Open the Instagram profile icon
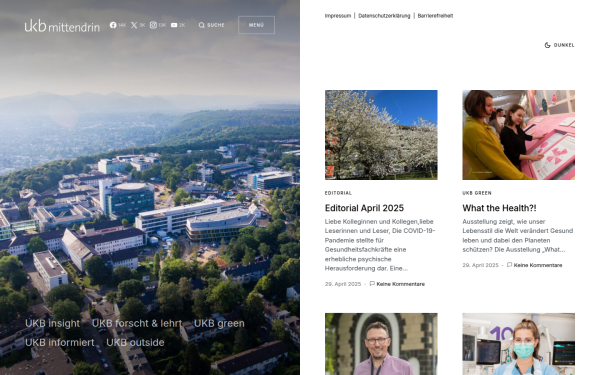 point(153,25)
